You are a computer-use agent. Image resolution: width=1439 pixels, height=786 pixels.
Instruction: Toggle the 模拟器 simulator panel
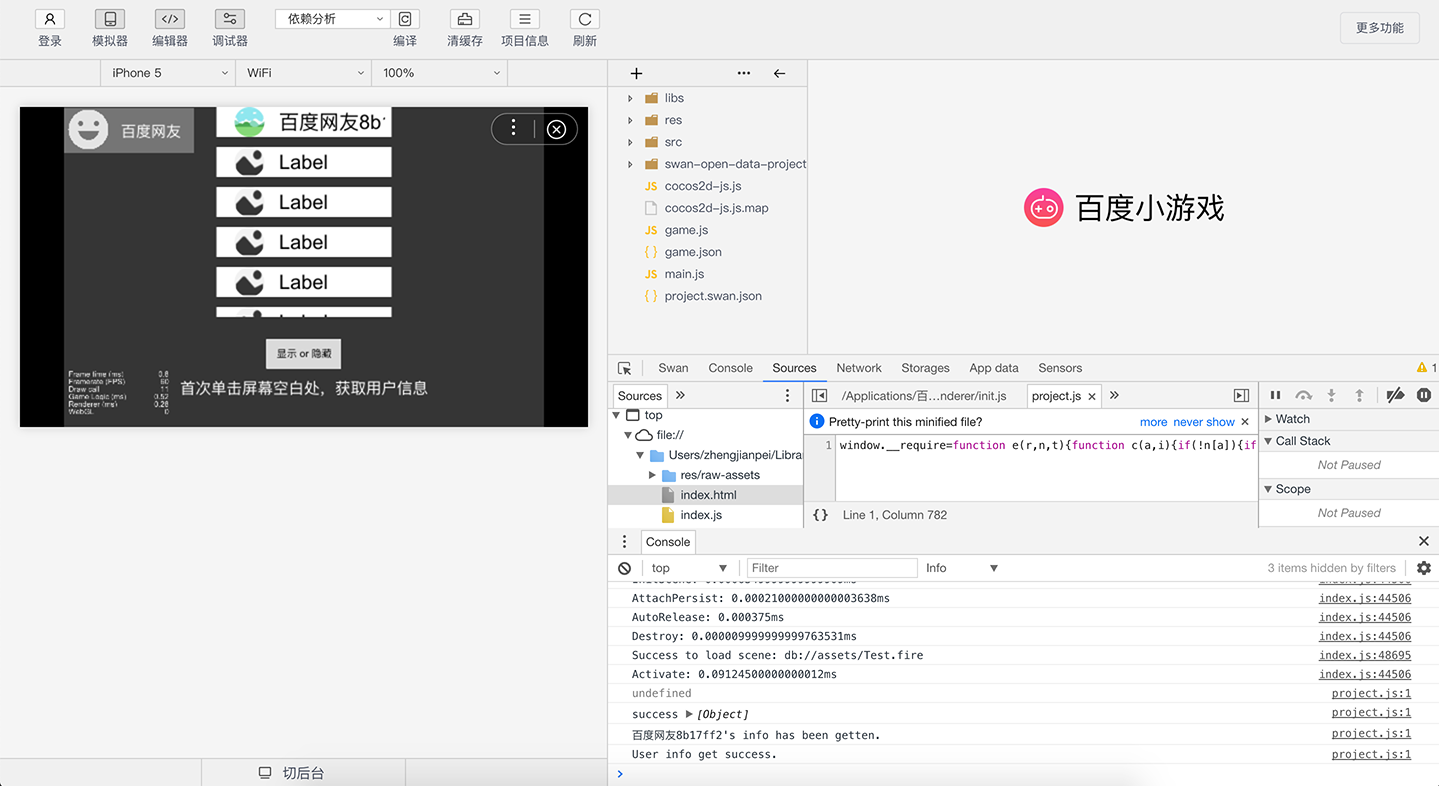pos(110,19)
